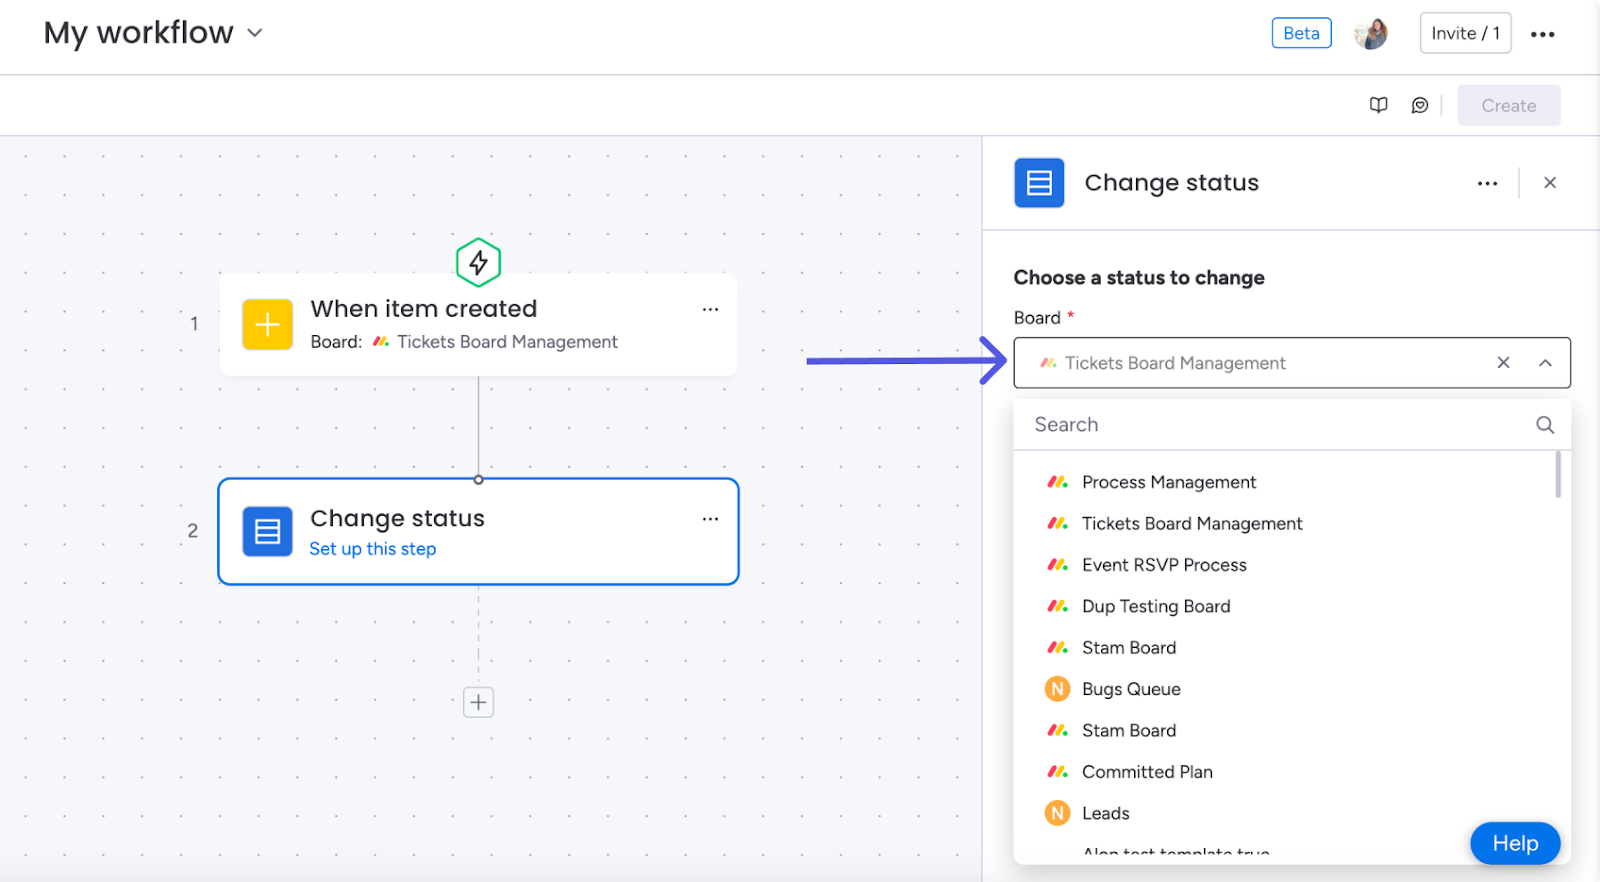1600x882 pixels.
Task: Click the search magnifier icon
Action: point(1545,425)
